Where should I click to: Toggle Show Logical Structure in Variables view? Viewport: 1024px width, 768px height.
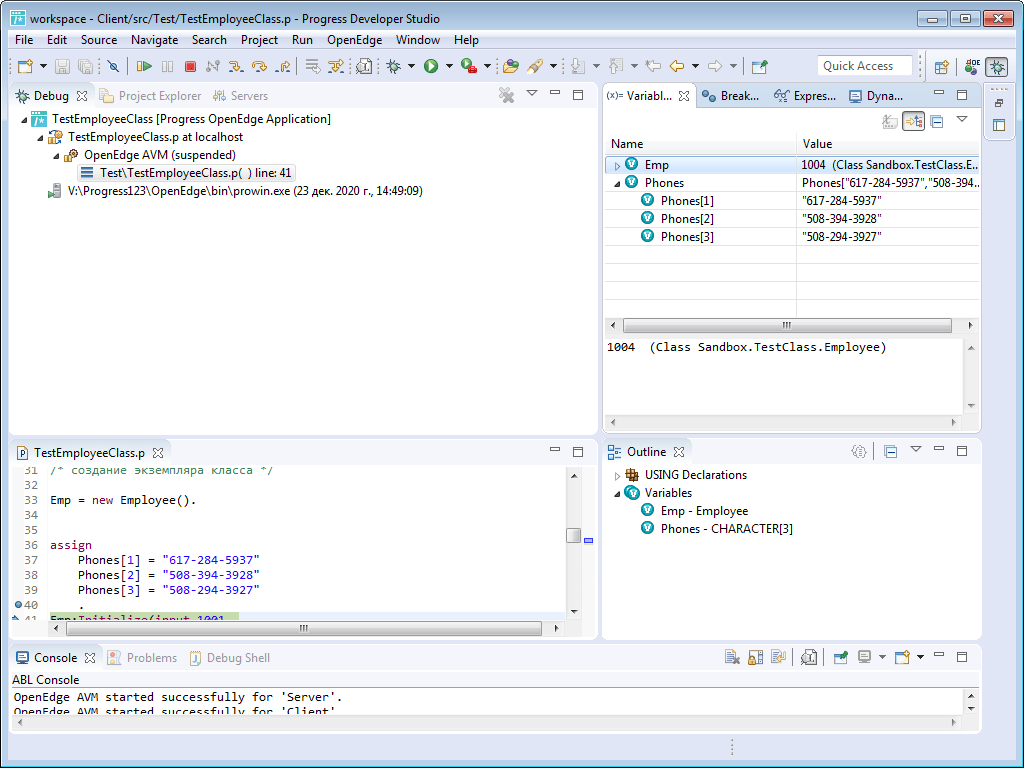tap(913, 121)
